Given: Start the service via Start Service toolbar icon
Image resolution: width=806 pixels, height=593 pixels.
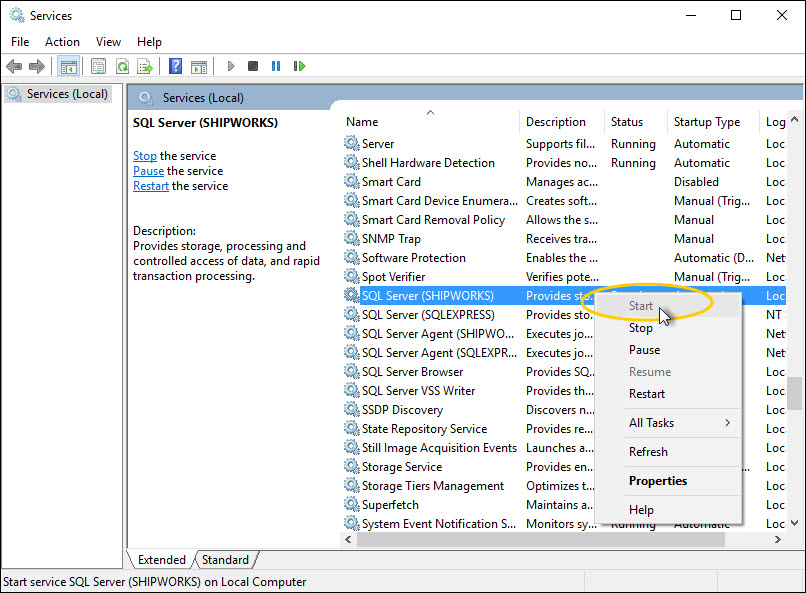Looking at the screenshot, I should tap(231, 66).
